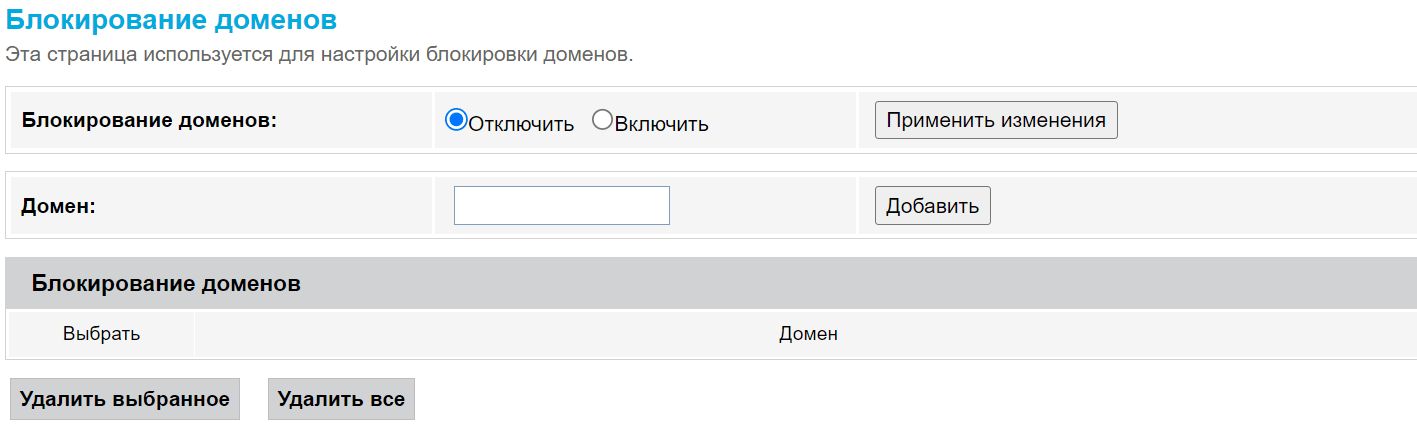Viewport: 1417px width, 433px height.
Task: Add the typed domain to block list
Action: coord(932,206)
